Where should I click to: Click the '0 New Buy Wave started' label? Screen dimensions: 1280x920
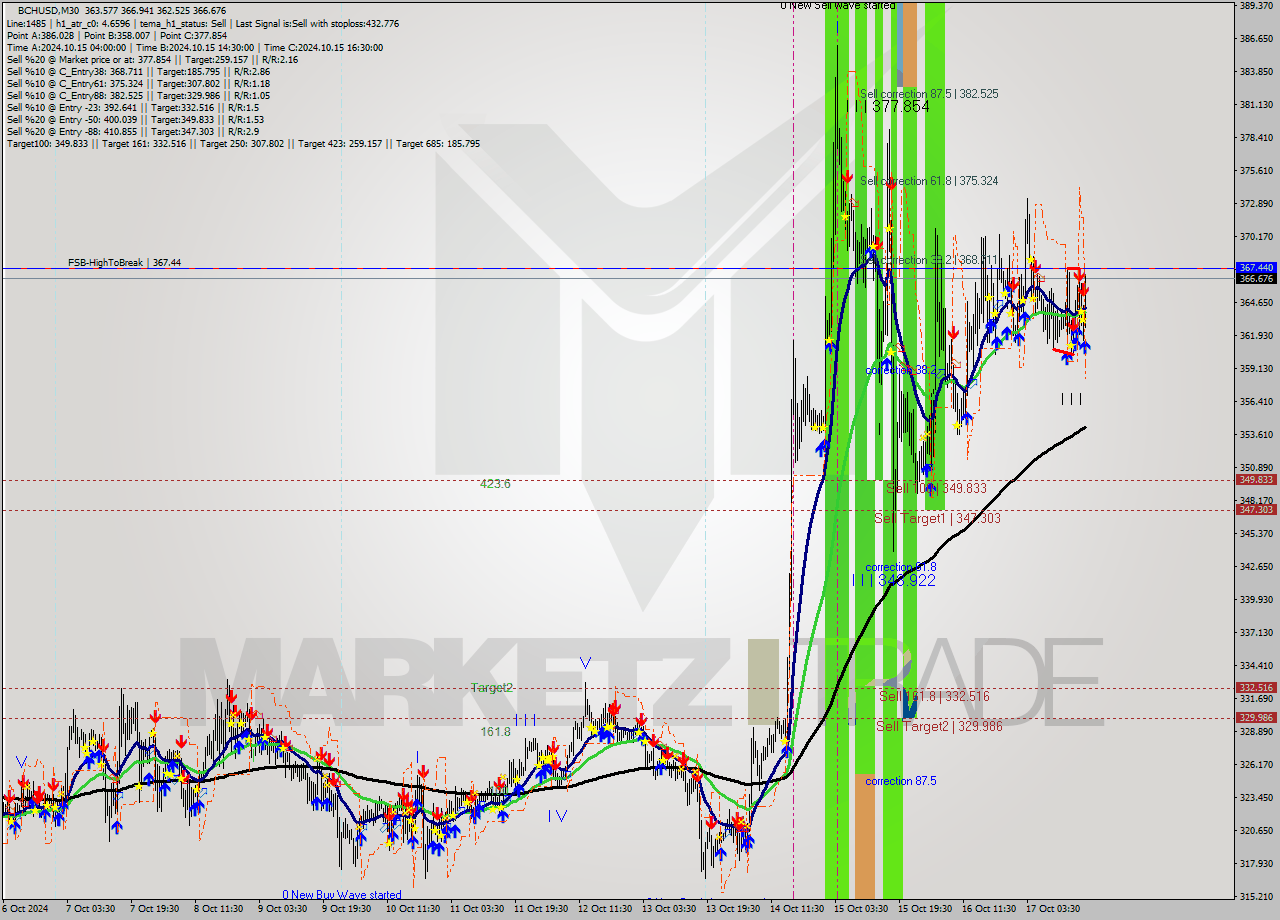[342, 895]
